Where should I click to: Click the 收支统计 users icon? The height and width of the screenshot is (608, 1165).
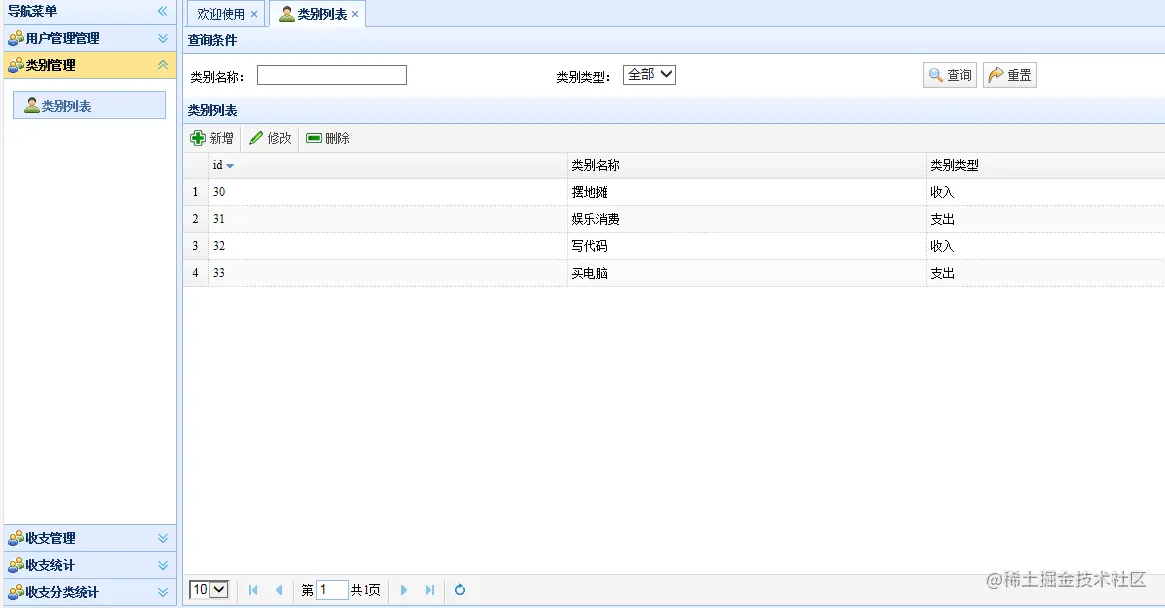[16, 565]
